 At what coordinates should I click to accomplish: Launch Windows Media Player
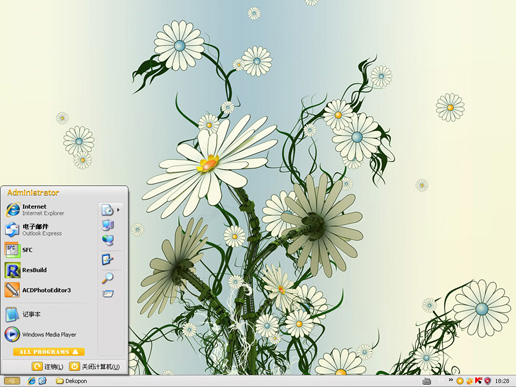click(40, 334)
